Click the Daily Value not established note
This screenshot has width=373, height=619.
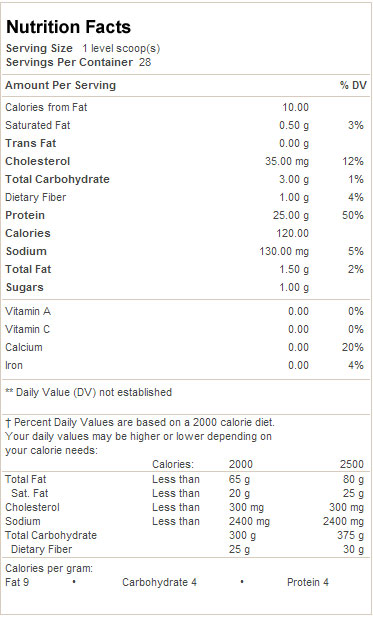click(x=88, y=392)
